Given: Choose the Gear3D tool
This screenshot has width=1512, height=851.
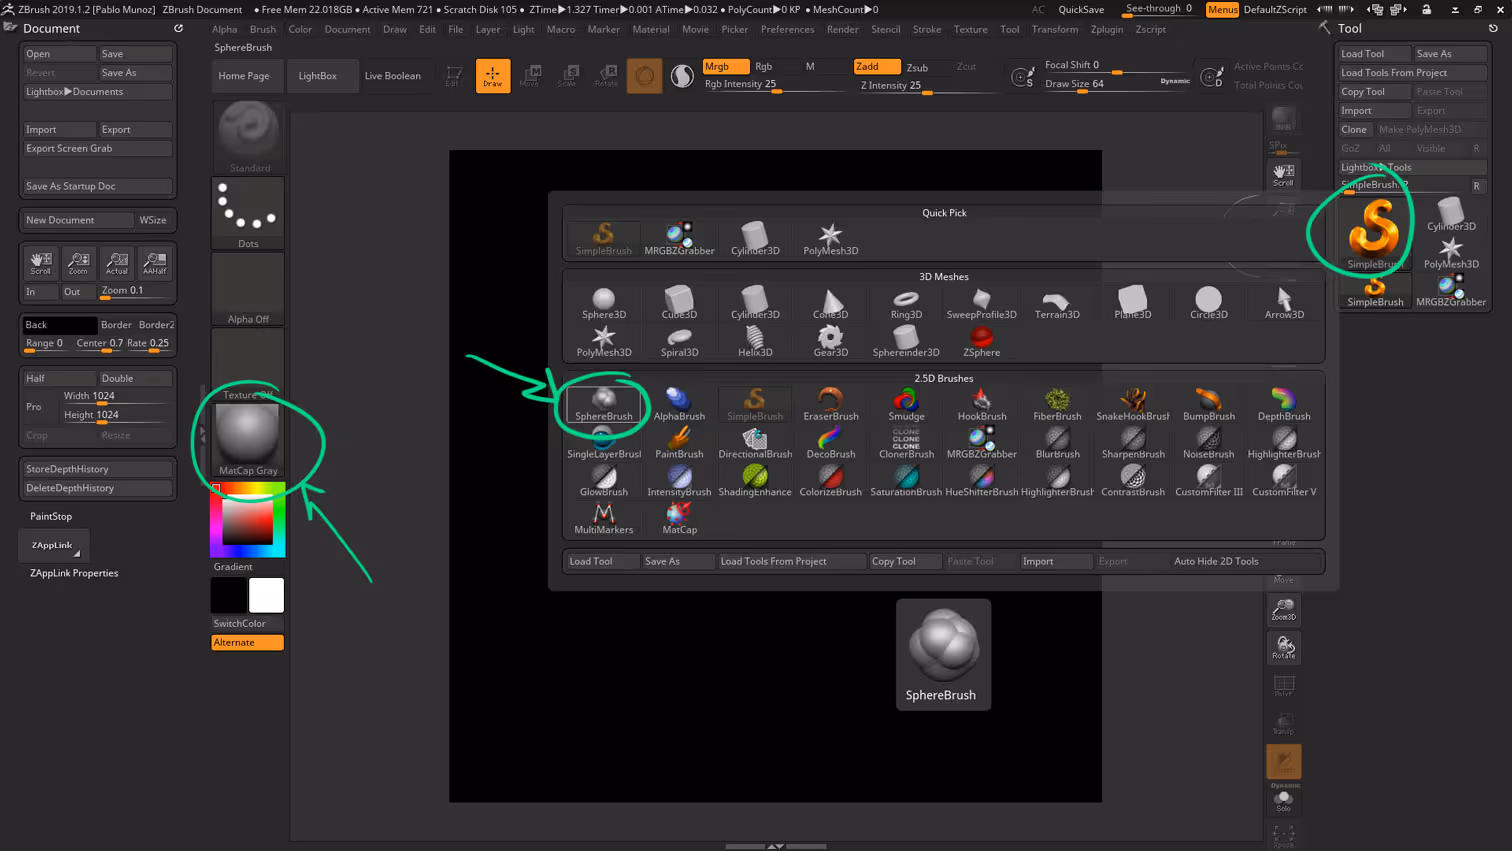Looking at the screenshot, I should point(830,342).
